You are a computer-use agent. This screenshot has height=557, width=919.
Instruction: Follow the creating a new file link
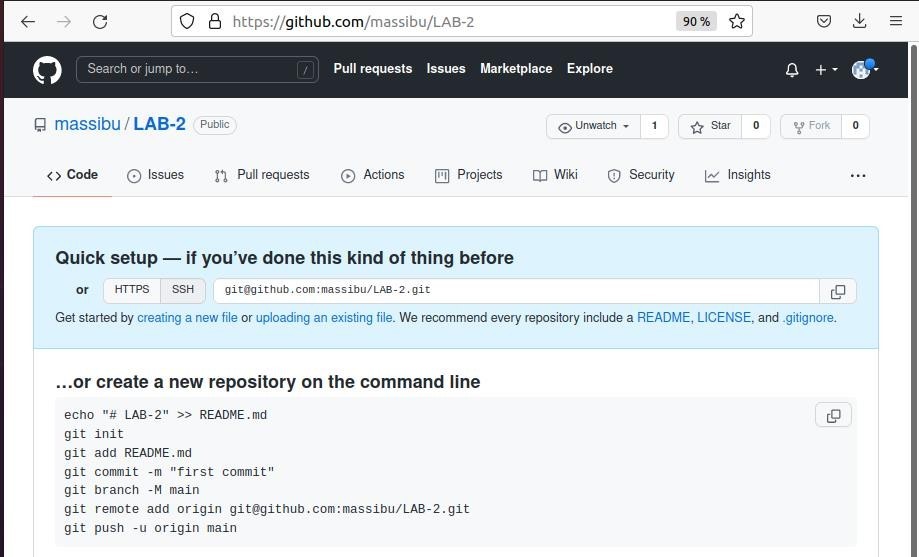[x=187, y=318]
